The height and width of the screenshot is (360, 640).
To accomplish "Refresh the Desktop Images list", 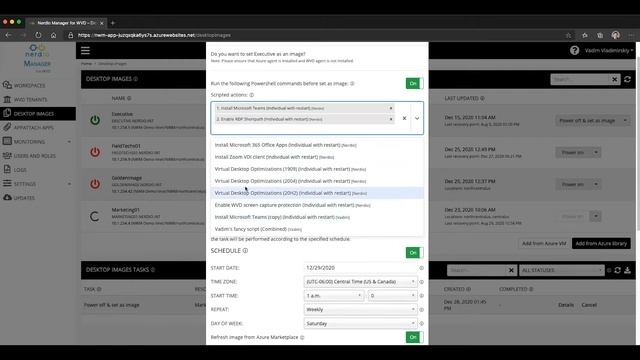I will click(627, 79).
